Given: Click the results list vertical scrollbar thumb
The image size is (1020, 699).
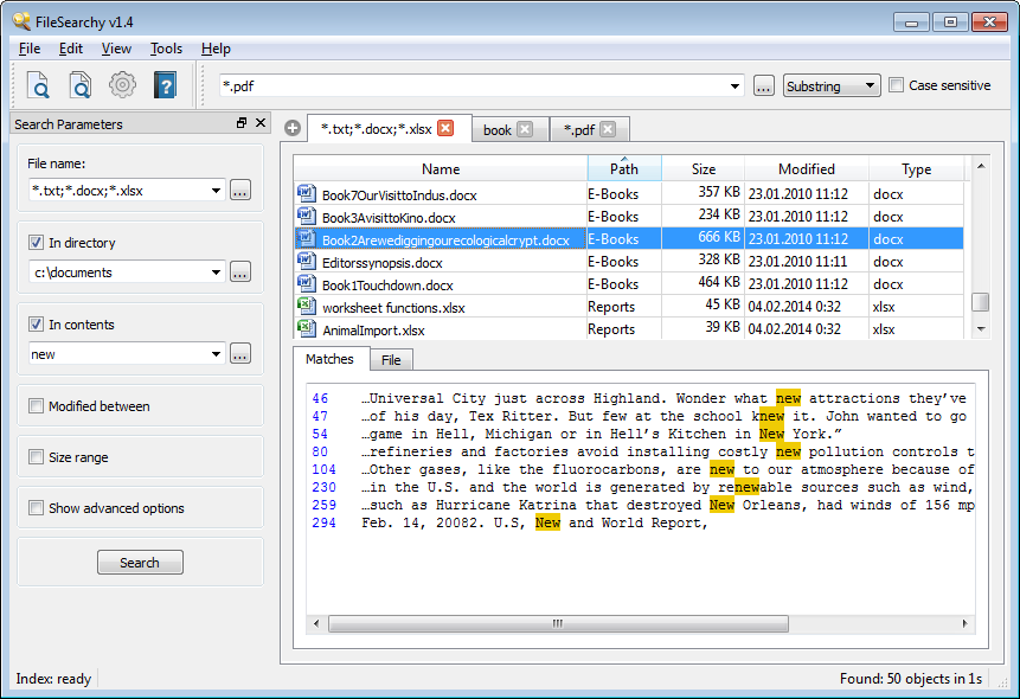Looking at the screenshot, I should pyautogui.click(x=980, y=302).
